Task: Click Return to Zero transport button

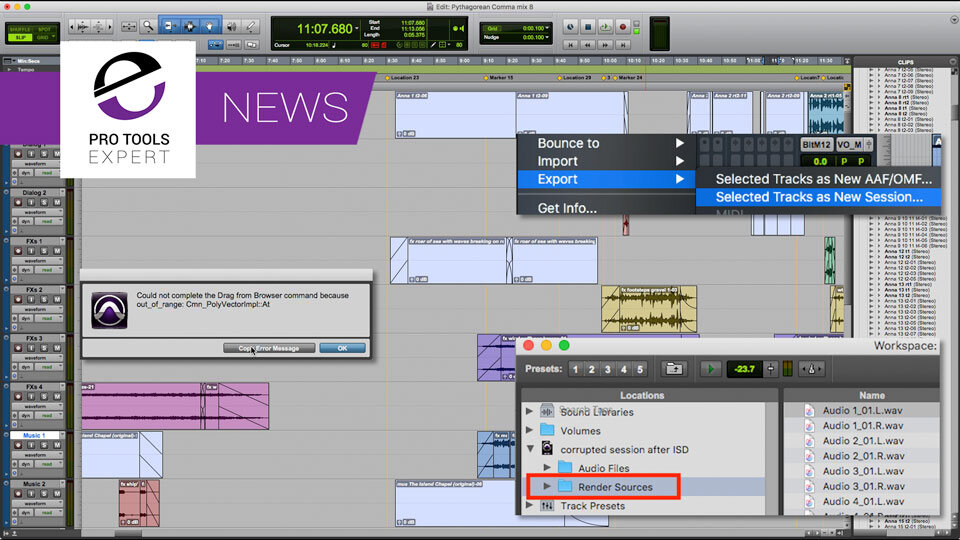Action: pyautogui.click(x=570, y=45)
